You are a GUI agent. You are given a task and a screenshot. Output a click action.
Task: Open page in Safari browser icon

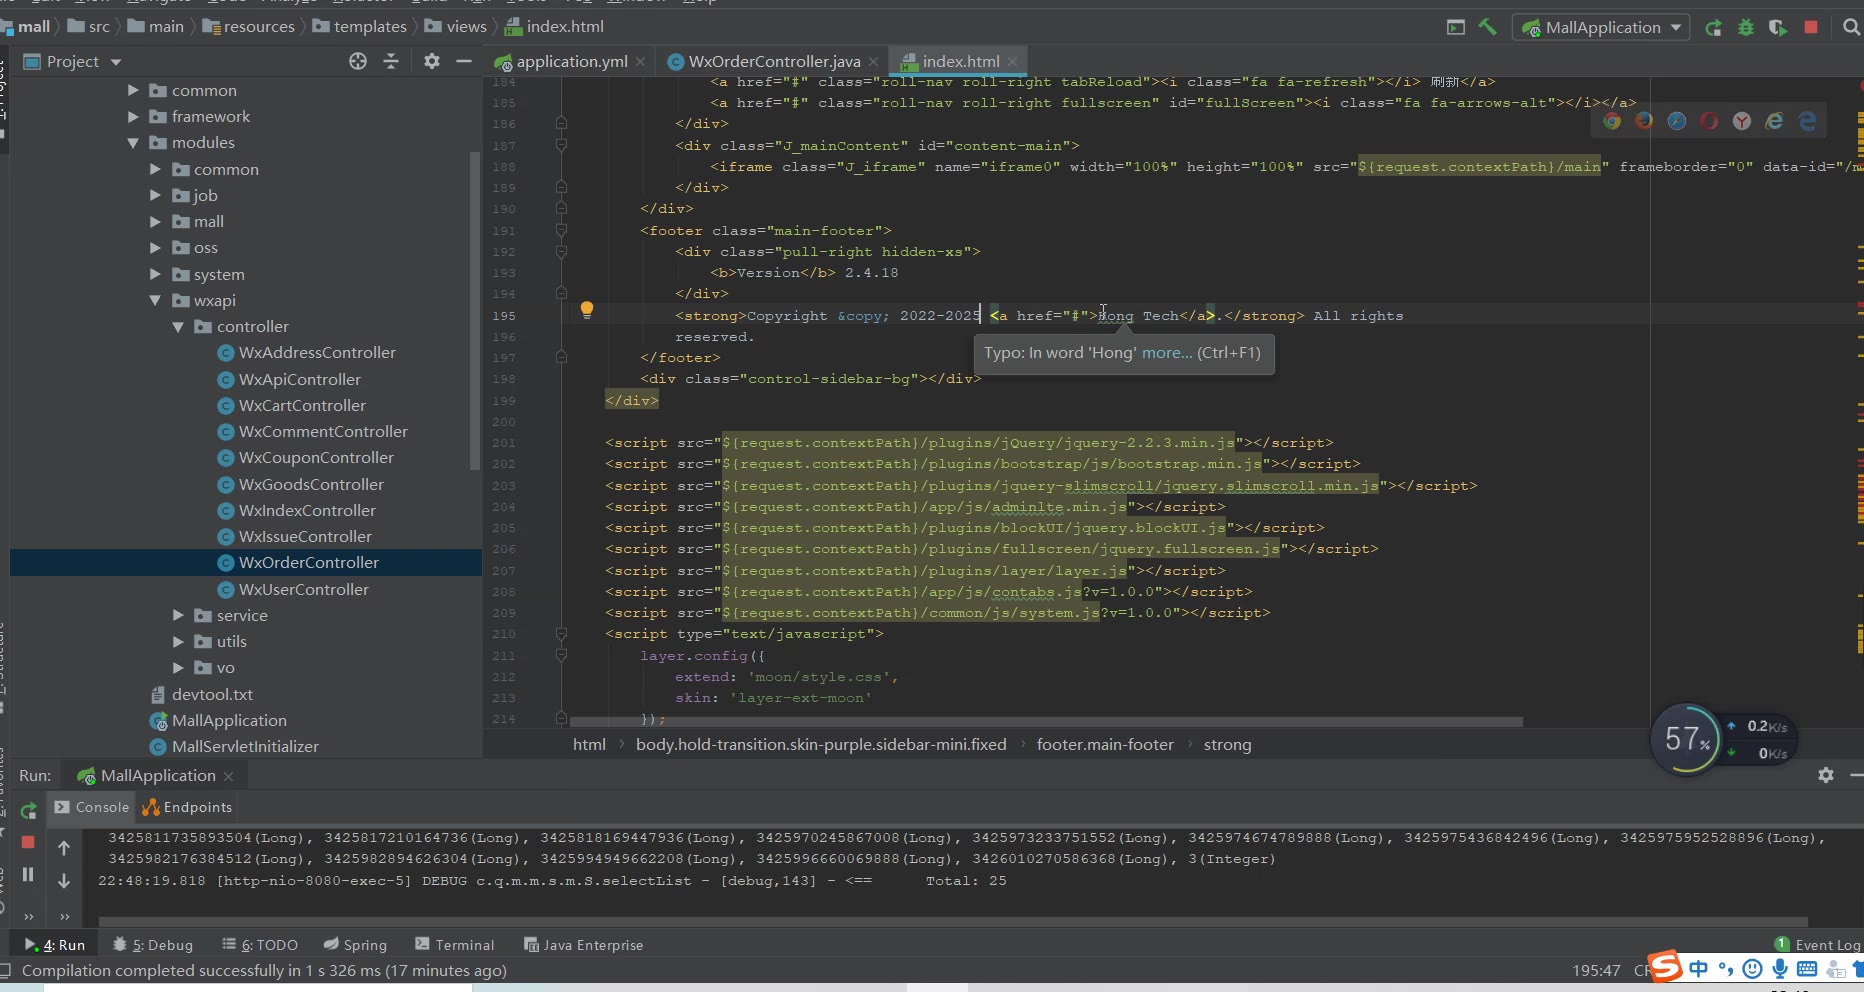click(1677, 121)
